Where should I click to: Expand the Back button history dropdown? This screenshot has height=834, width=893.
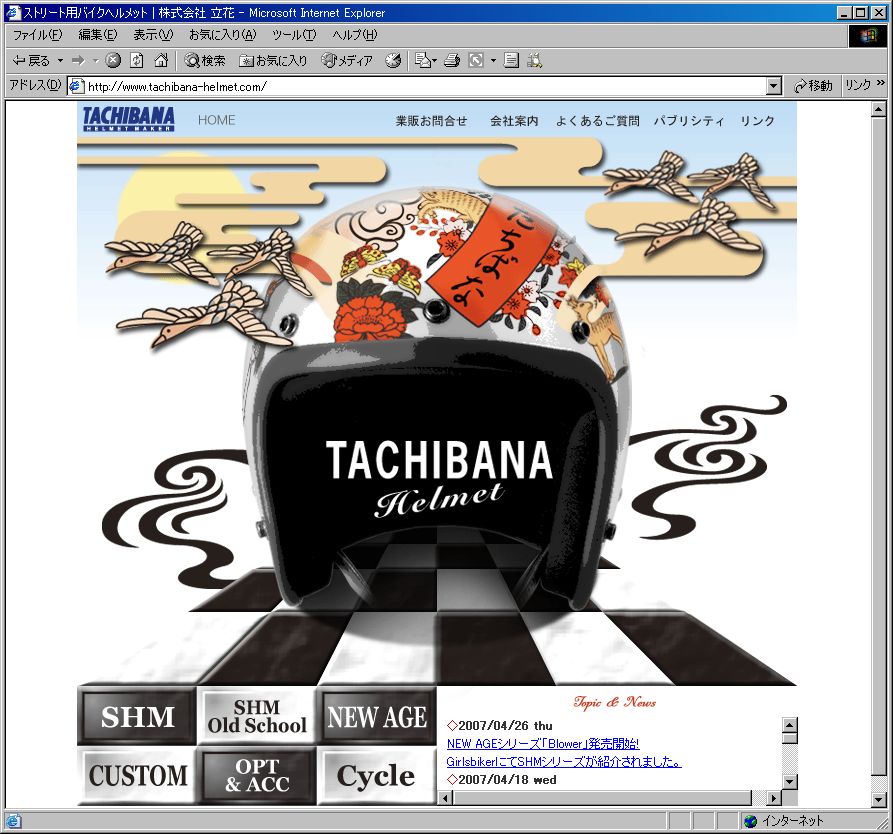pyautogui.click(x=60, y=60)
